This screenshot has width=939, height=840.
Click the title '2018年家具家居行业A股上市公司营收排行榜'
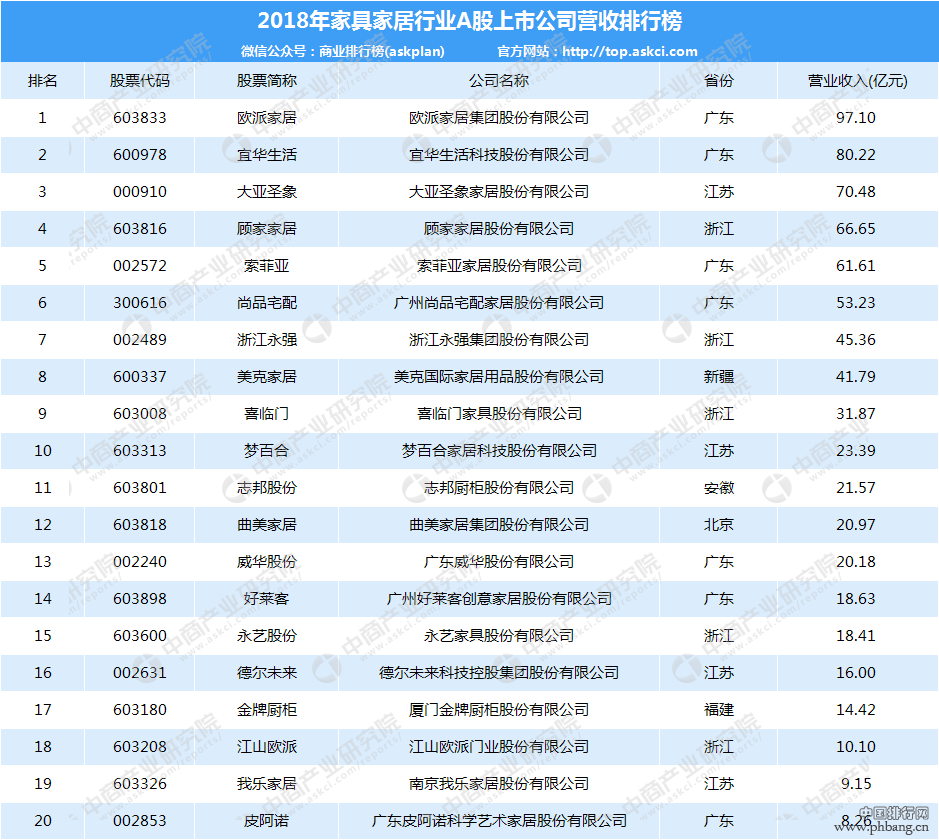470,21
